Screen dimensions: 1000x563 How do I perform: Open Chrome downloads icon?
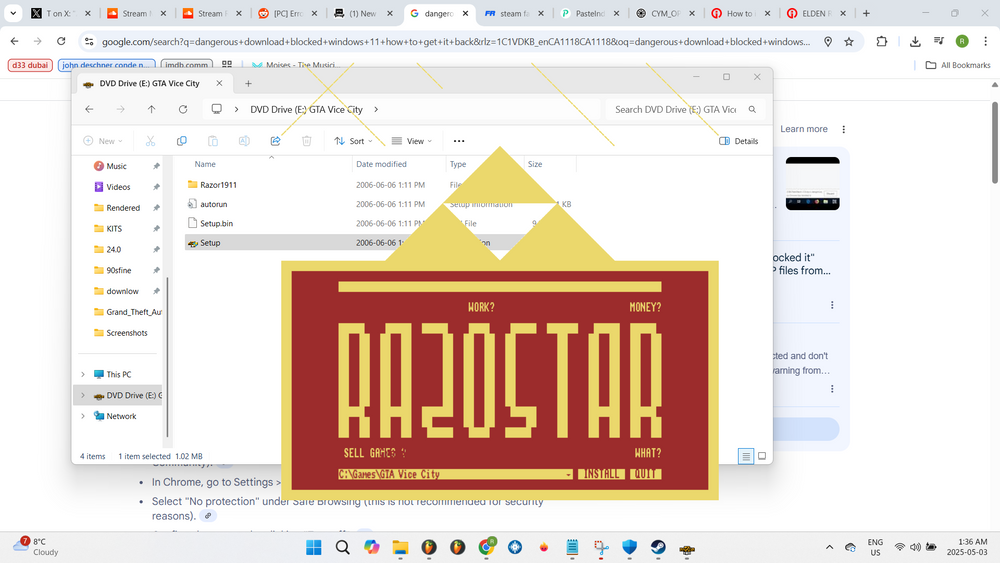click(x=915, y=41)
